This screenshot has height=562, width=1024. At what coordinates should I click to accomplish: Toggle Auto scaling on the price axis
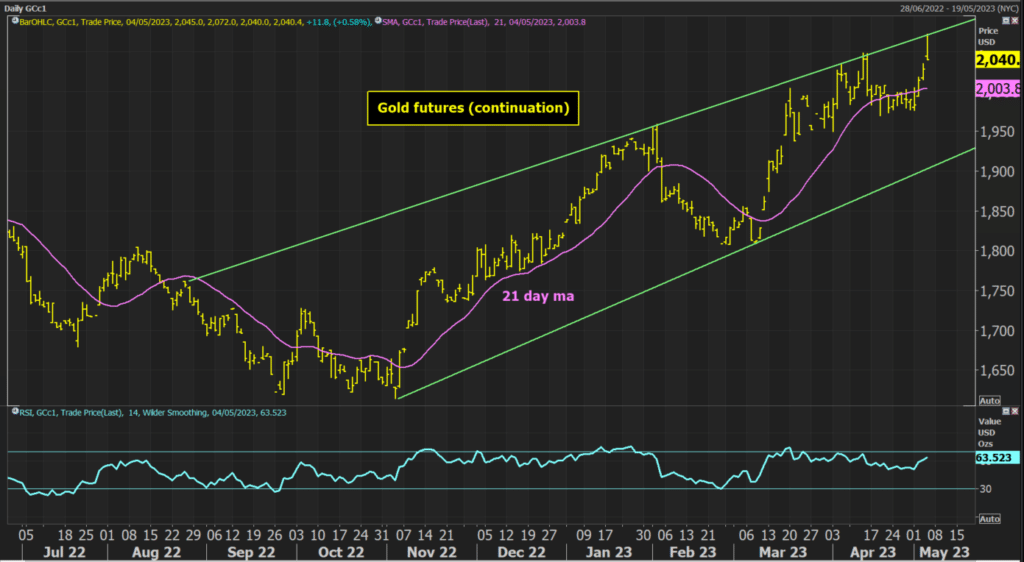point(988,398)
